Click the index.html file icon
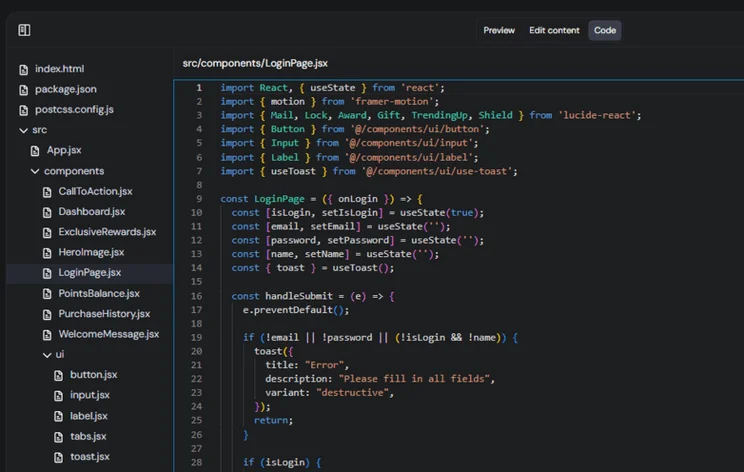 click(23, 70)
